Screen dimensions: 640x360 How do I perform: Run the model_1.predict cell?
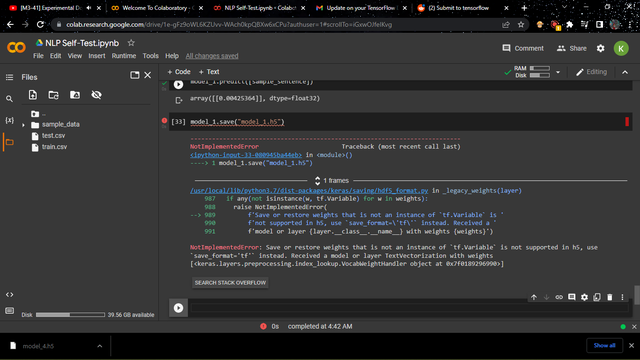click(x=178, y=84)
